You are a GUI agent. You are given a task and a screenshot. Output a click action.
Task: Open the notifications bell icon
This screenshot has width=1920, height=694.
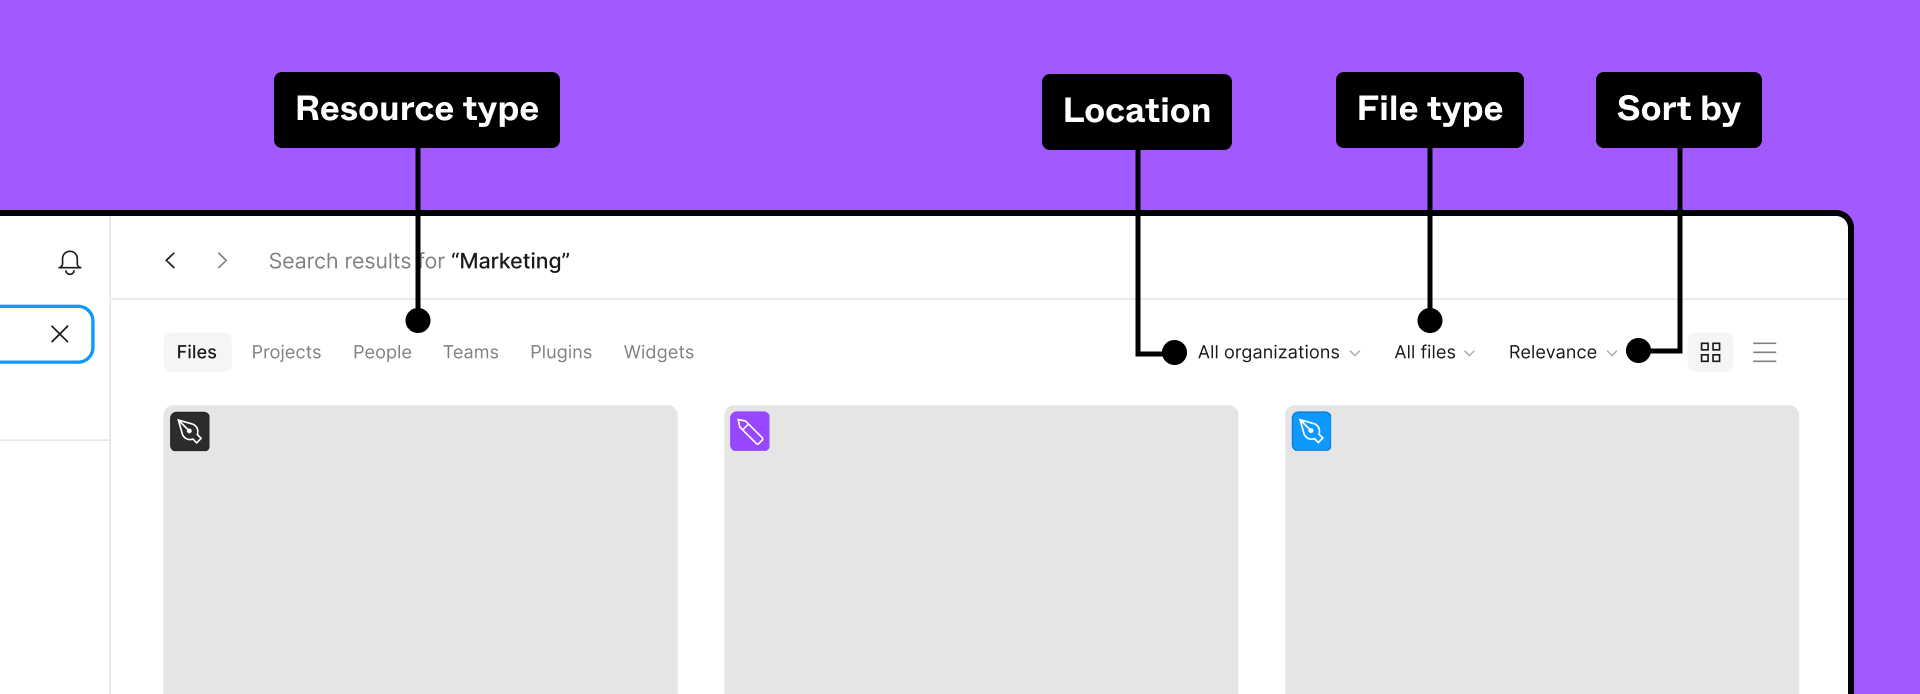(x=69, y=262)
